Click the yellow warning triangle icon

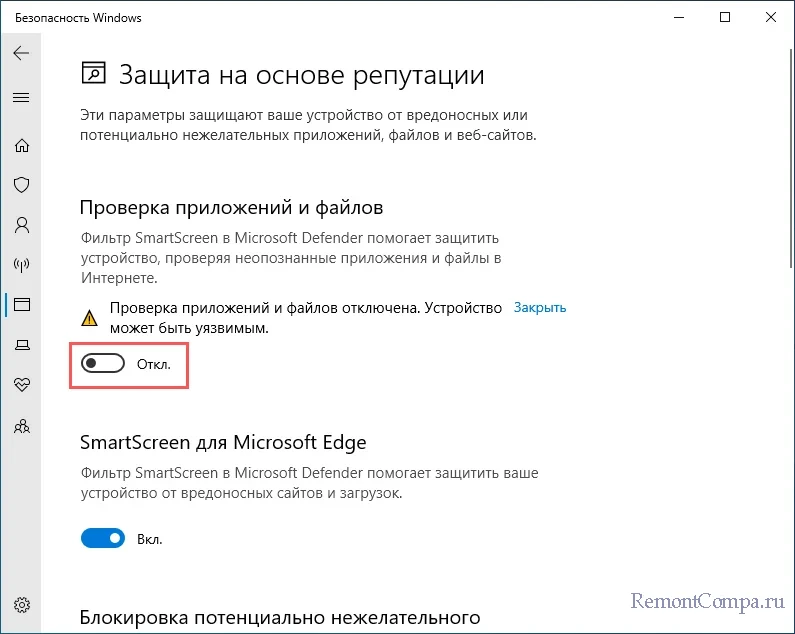click(x=89, y=318)
